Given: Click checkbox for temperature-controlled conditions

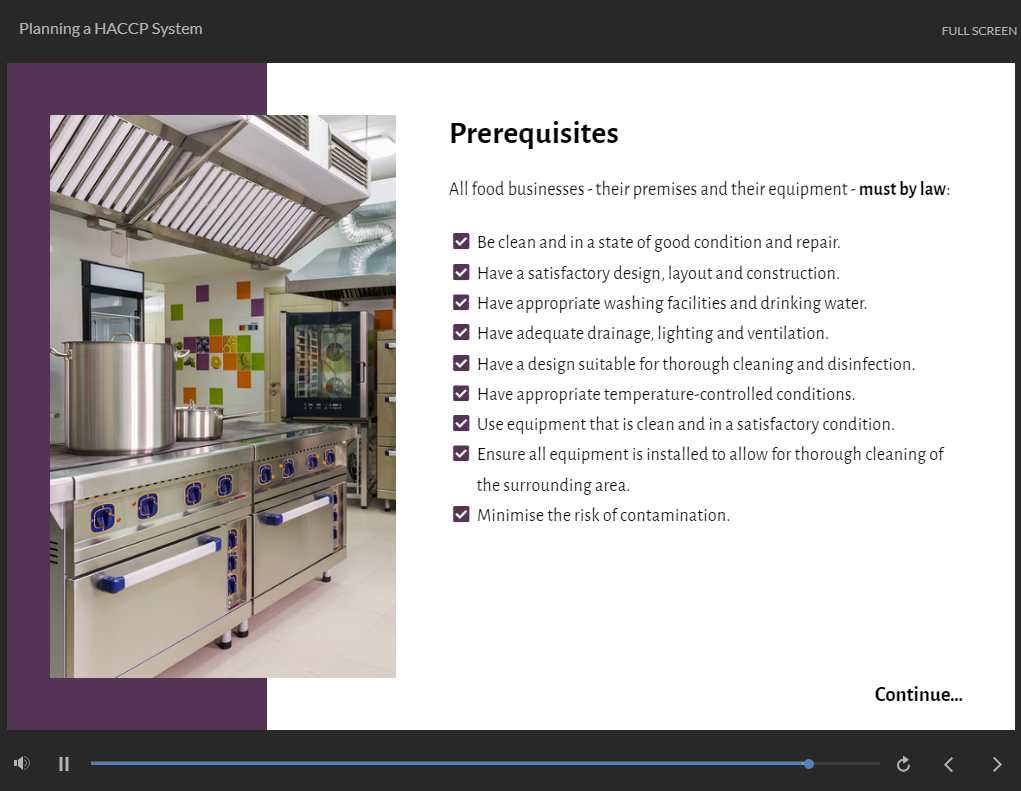Looking at the screenshot, I should tap(461, 393).
